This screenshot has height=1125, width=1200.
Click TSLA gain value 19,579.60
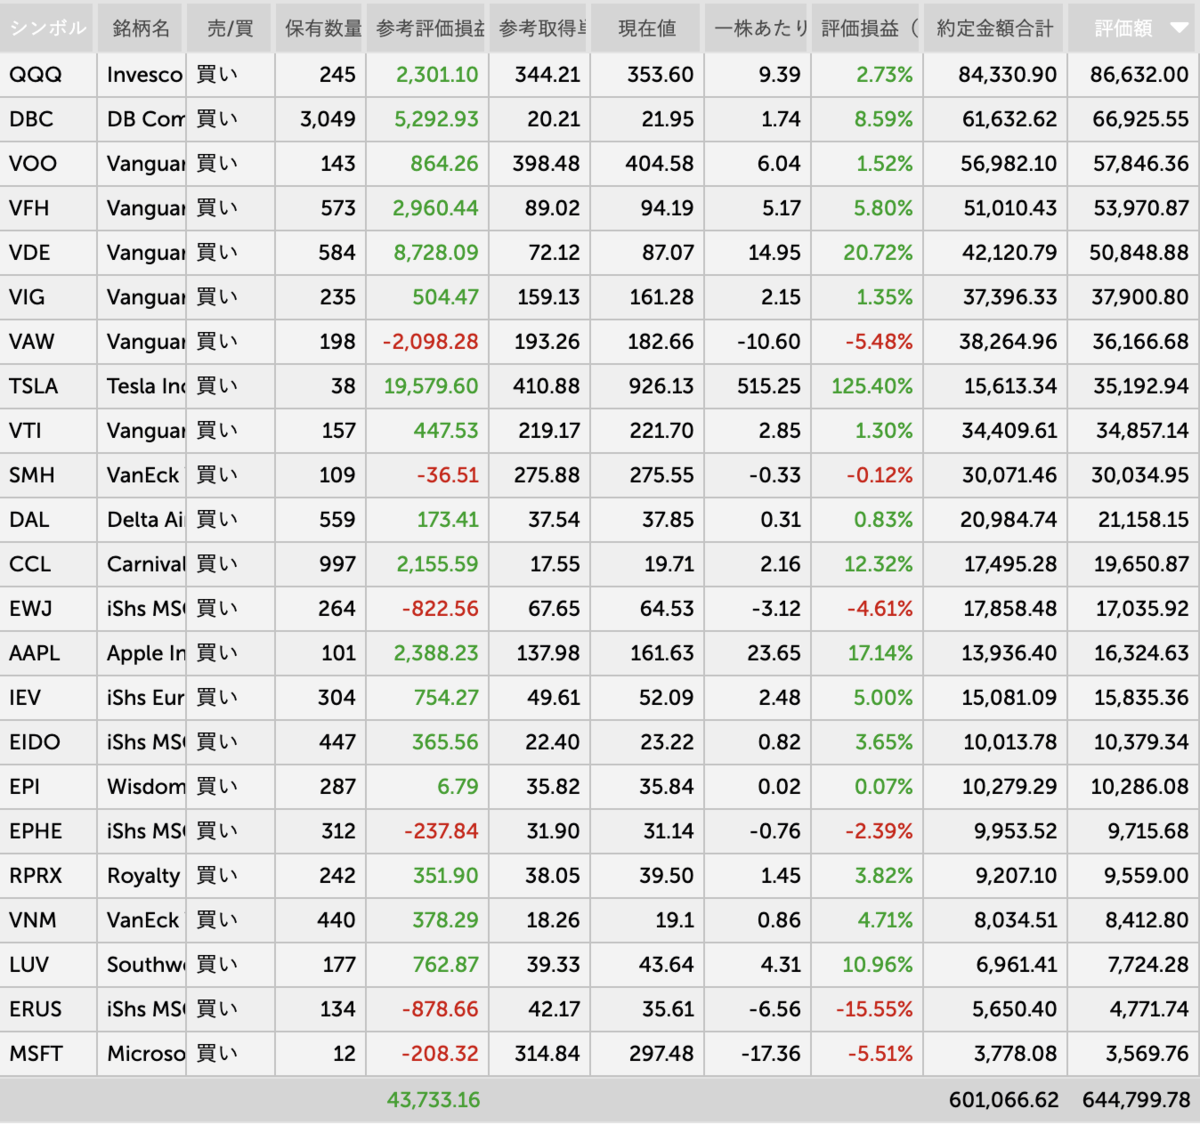coord(431,386)
